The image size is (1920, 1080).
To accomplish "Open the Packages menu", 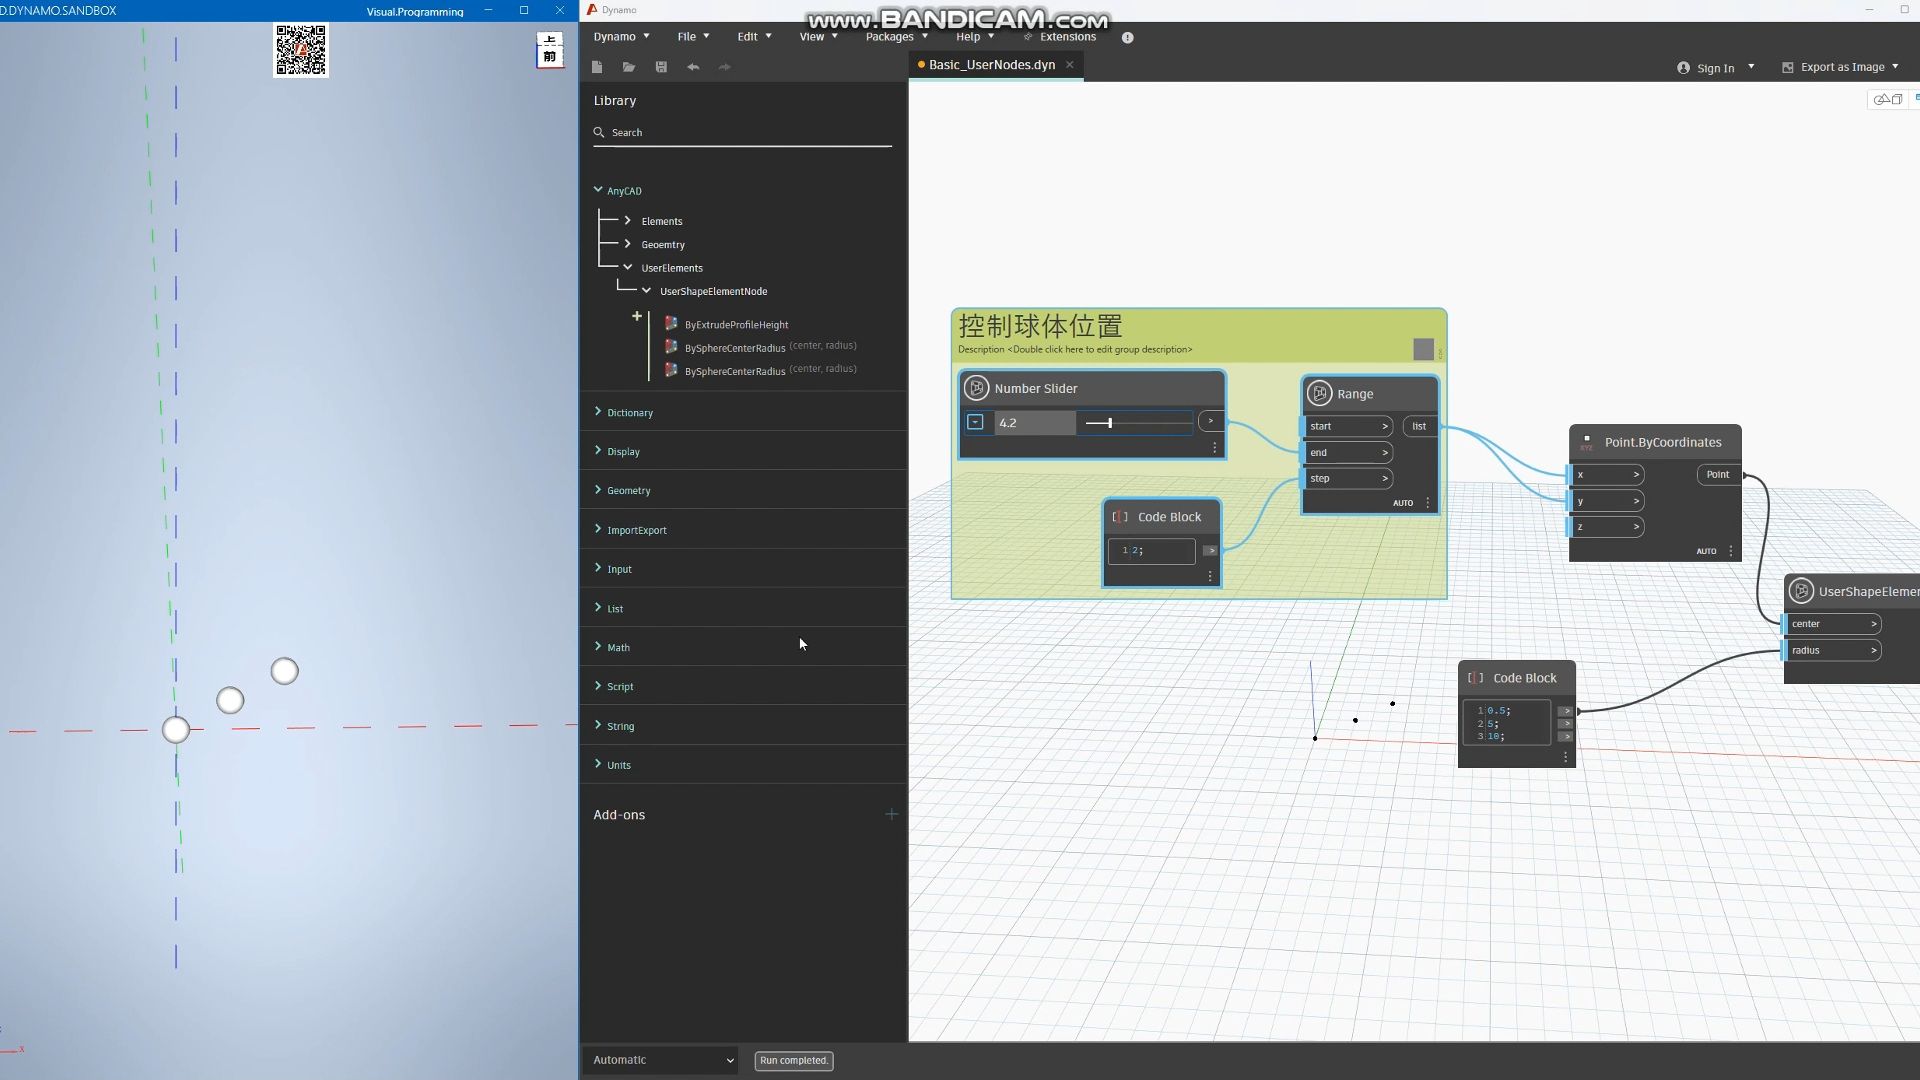I will pyautogui.click(x=889, y=36).
